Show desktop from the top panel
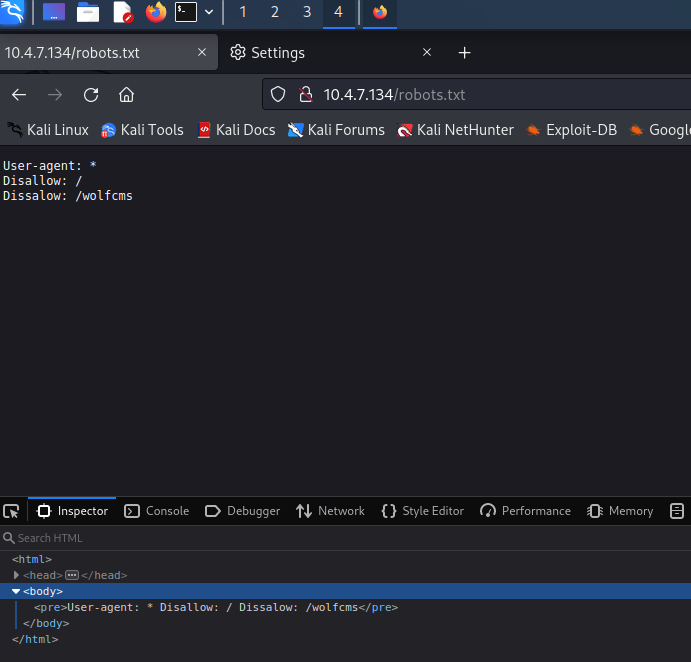 click(x=54, y=12)
